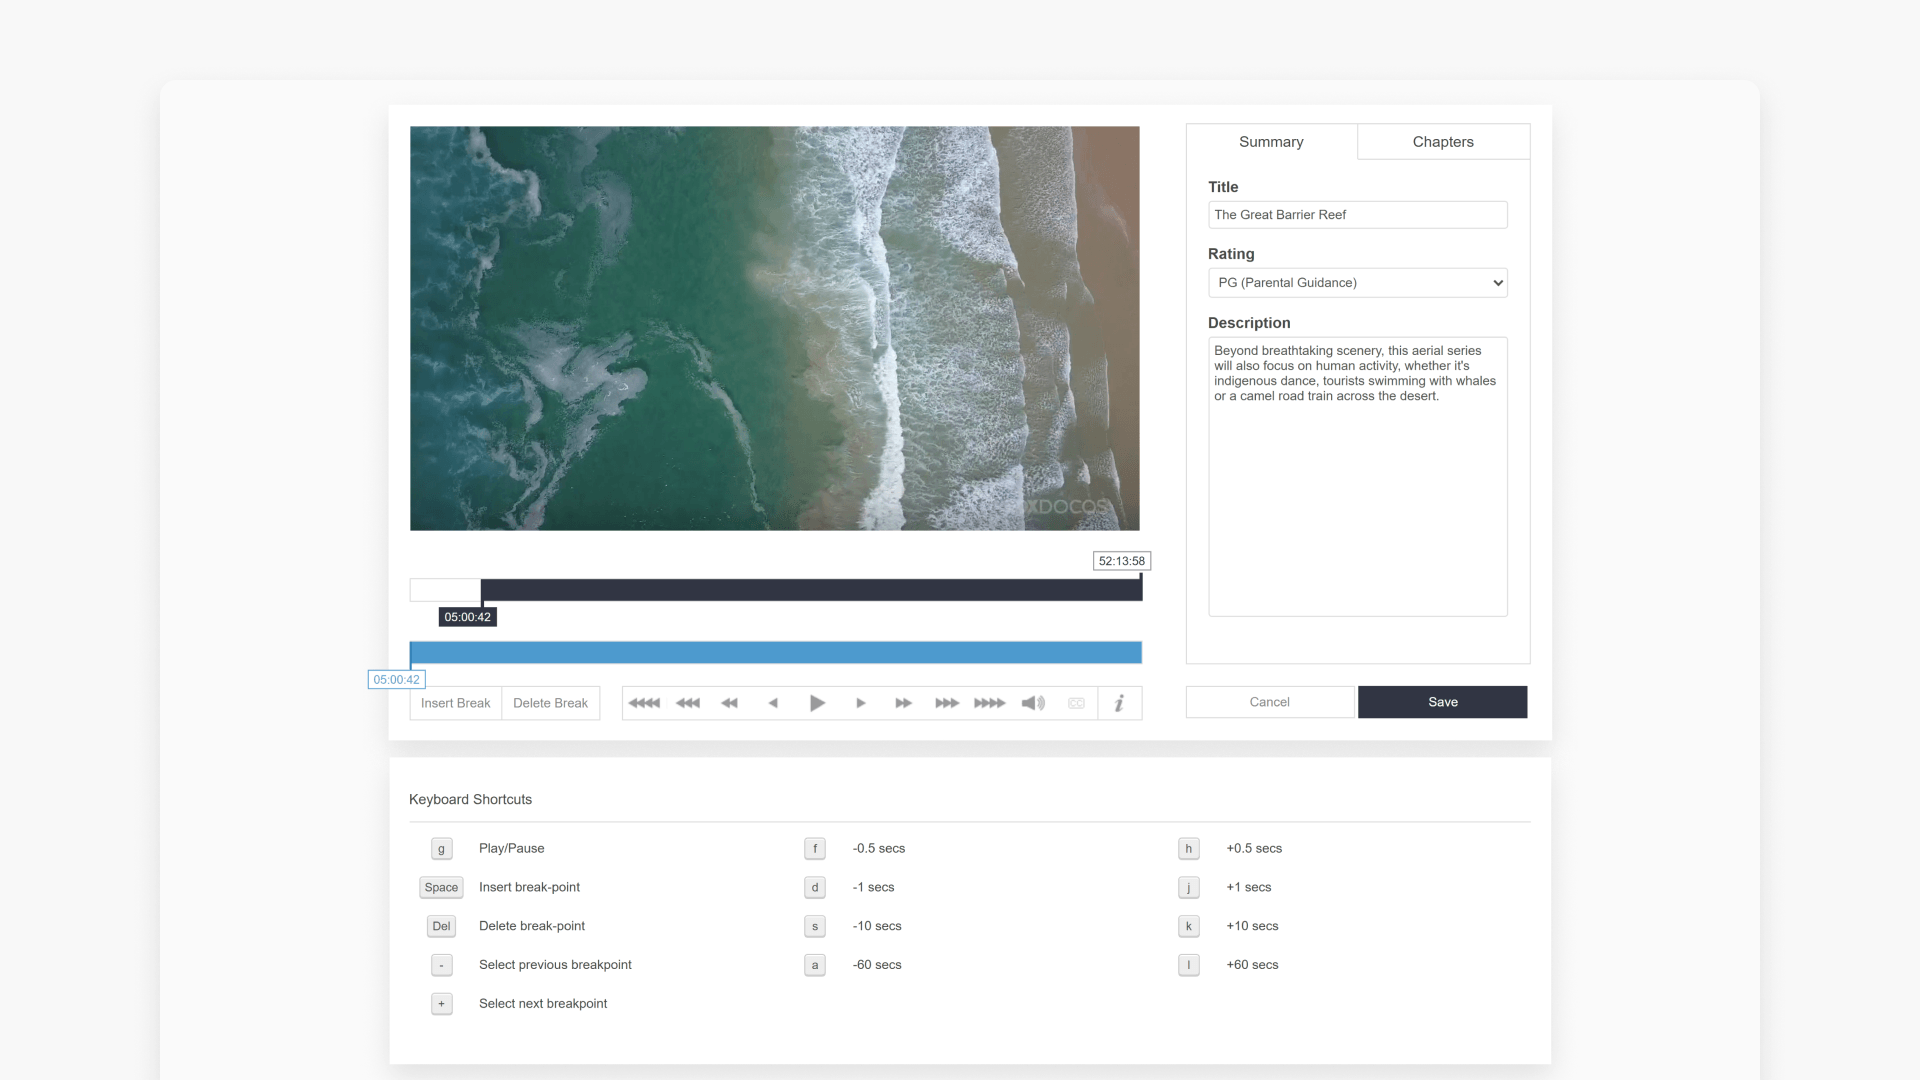The width and height of the screenshot is (1920, 1080).
Task: Edit the title field showing The Great Barrier Reef
Action: [1357, 214]
